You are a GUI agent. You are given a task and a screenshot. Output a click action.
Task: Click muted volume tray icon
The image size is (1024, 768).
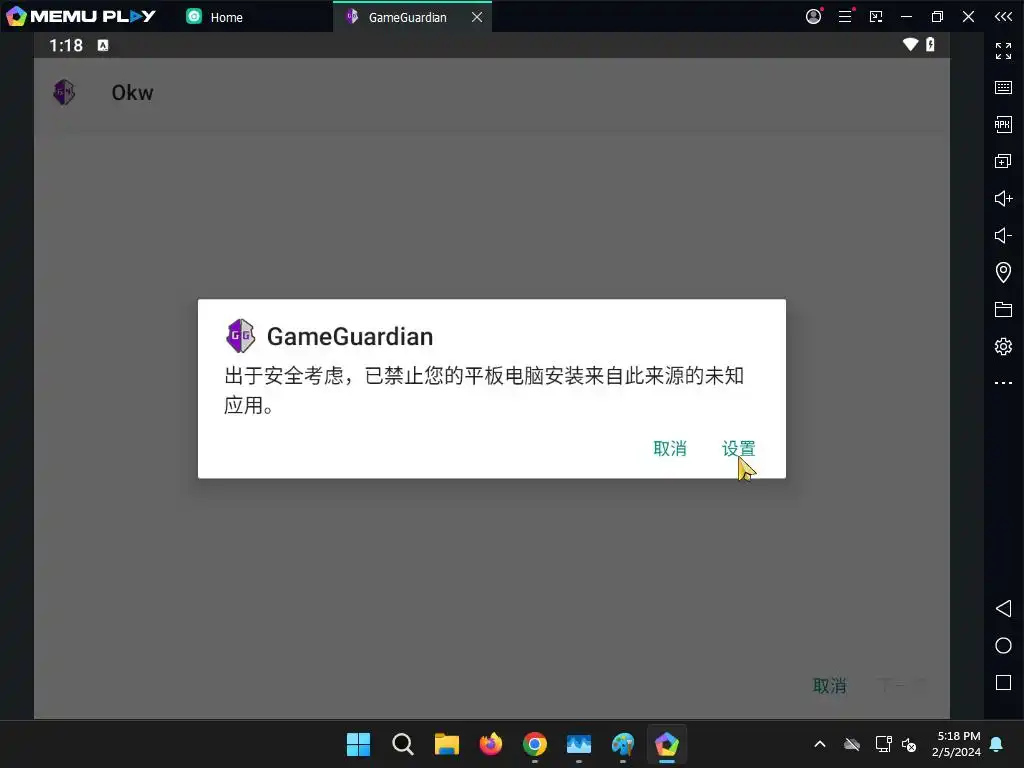click(909, 744)
